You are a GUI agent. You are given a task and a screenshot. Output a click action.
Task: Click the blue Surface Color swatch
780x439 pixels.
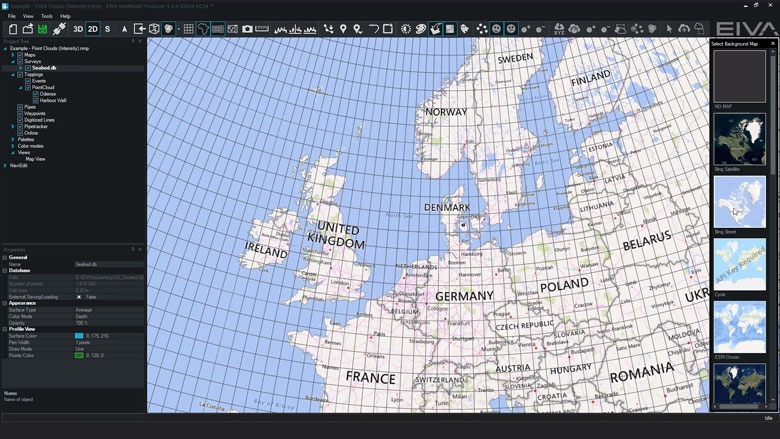point(79,336)
